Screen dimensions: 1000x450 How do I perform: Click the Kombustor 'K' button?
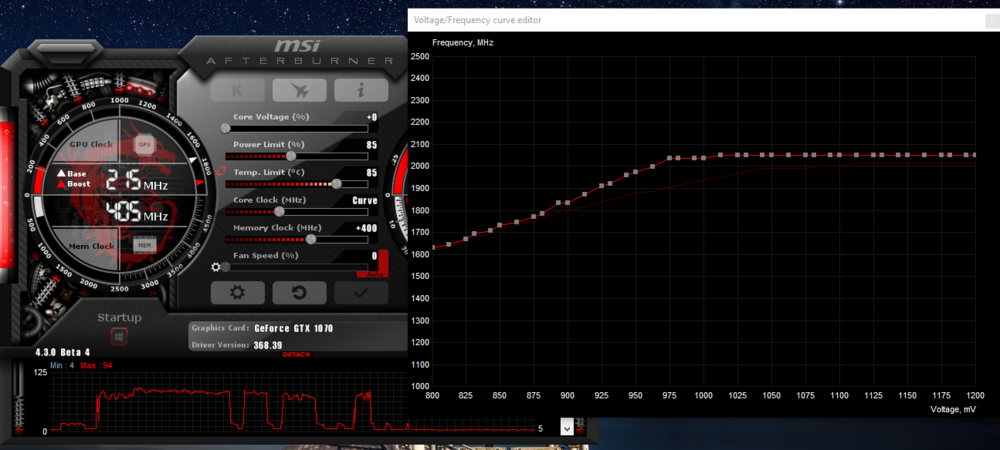tap(237, 89)
